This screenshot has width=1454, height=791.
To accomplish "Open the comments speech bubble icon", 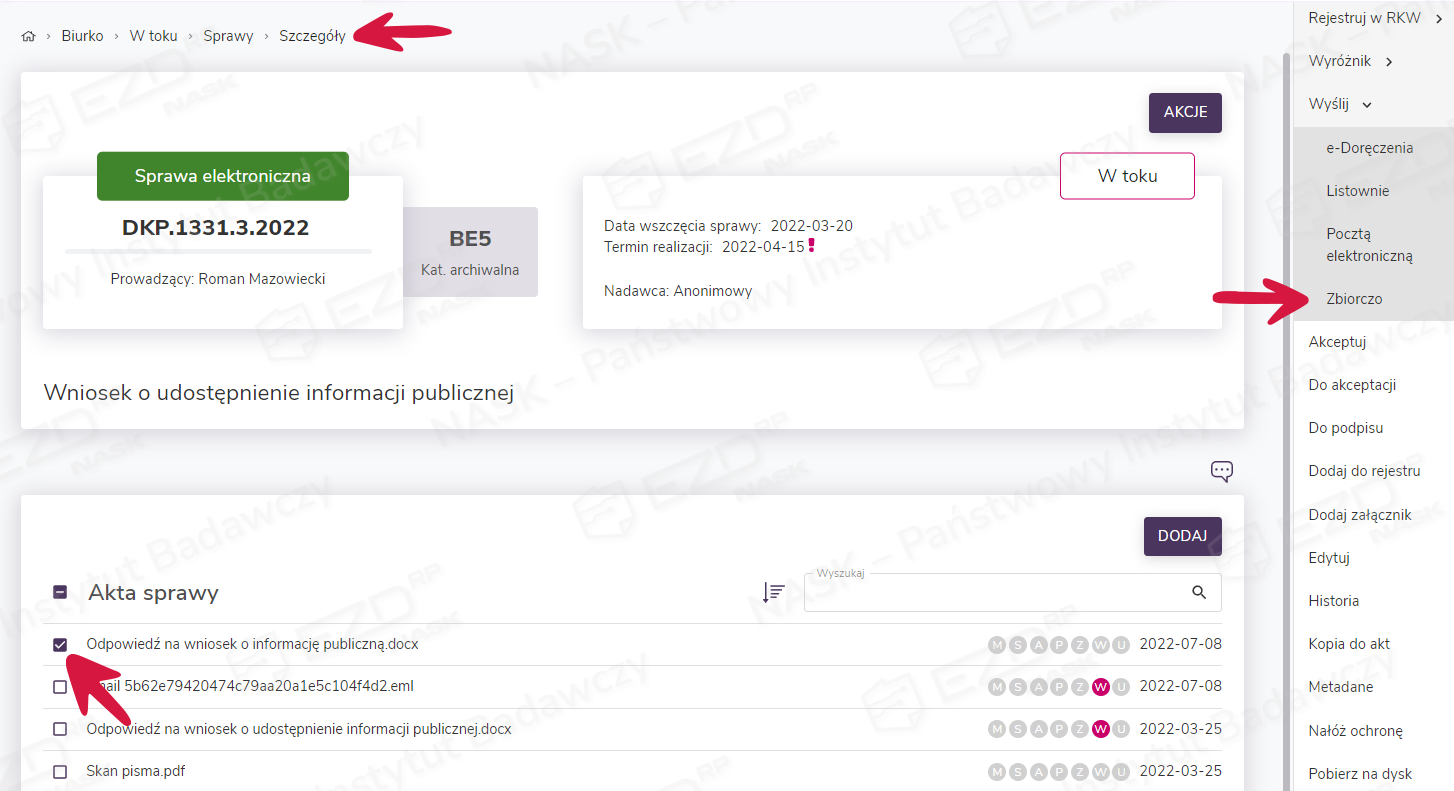I will [1221, 471].
